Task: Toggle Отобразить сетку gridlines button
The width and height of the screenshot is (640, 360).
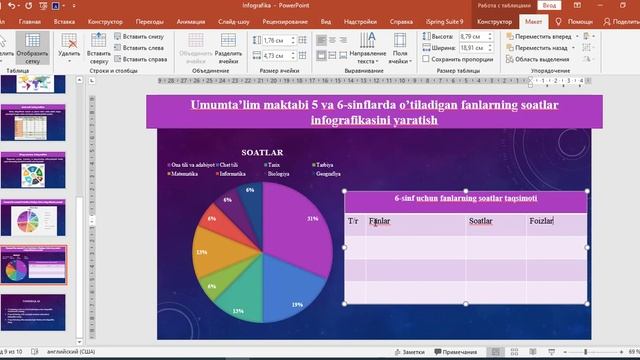Action: point(32,48)
